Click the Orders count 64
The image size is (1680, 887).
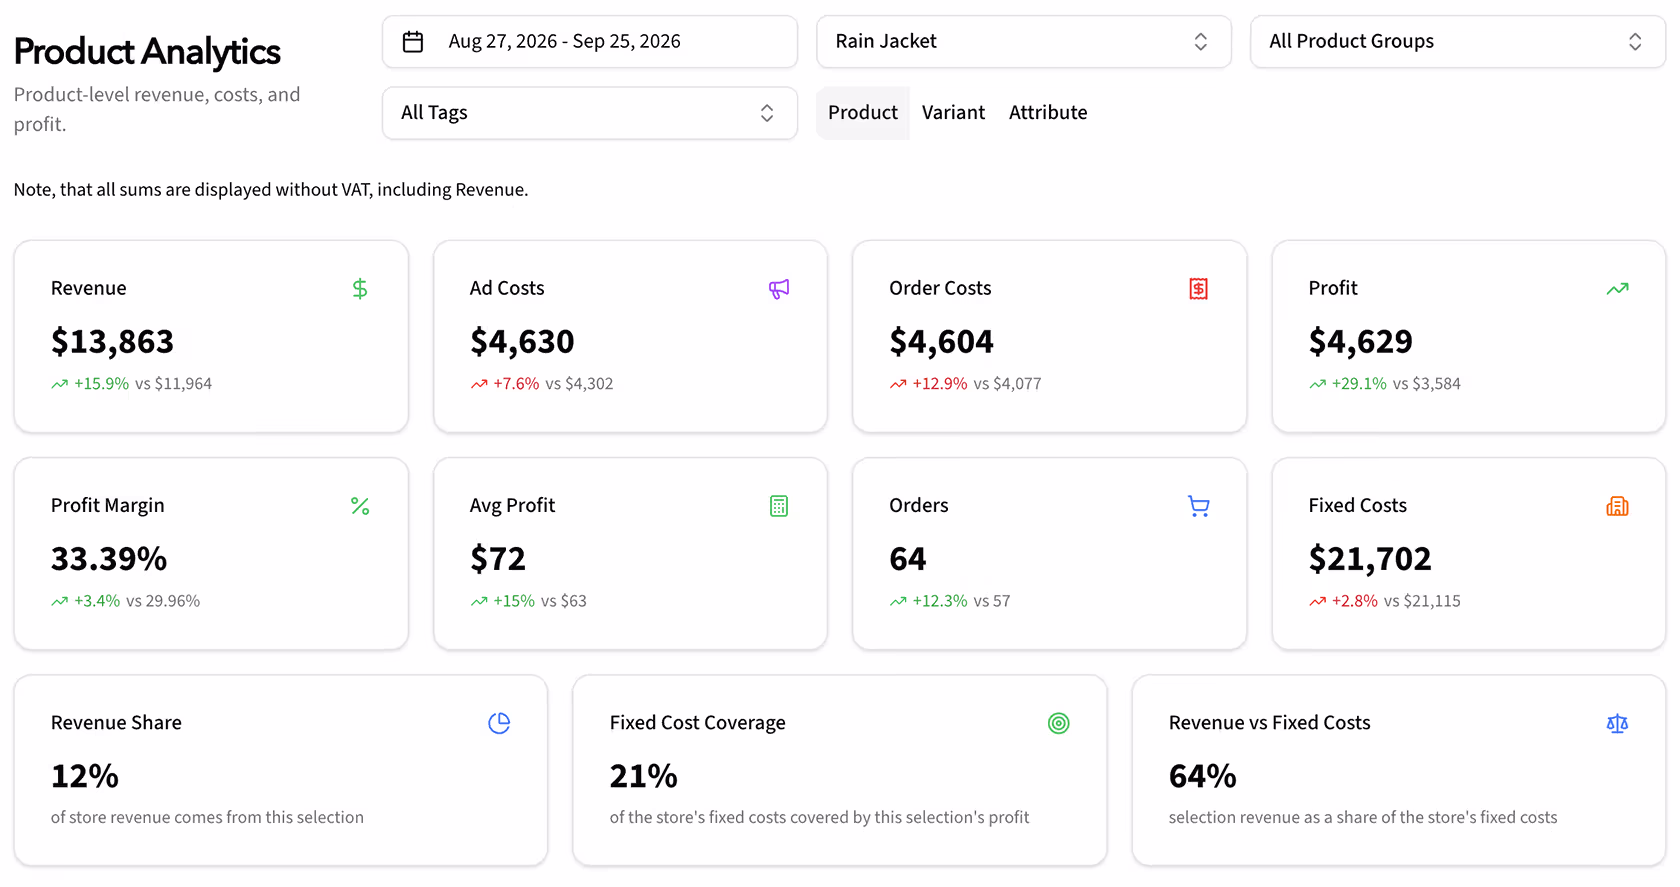(x=908, y=559)
